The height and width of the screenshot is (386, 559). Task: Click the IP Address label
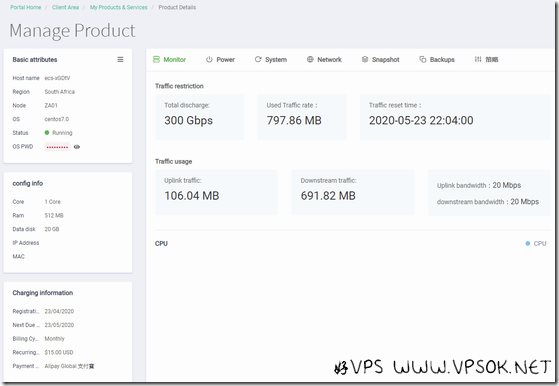tap(26, 243)
